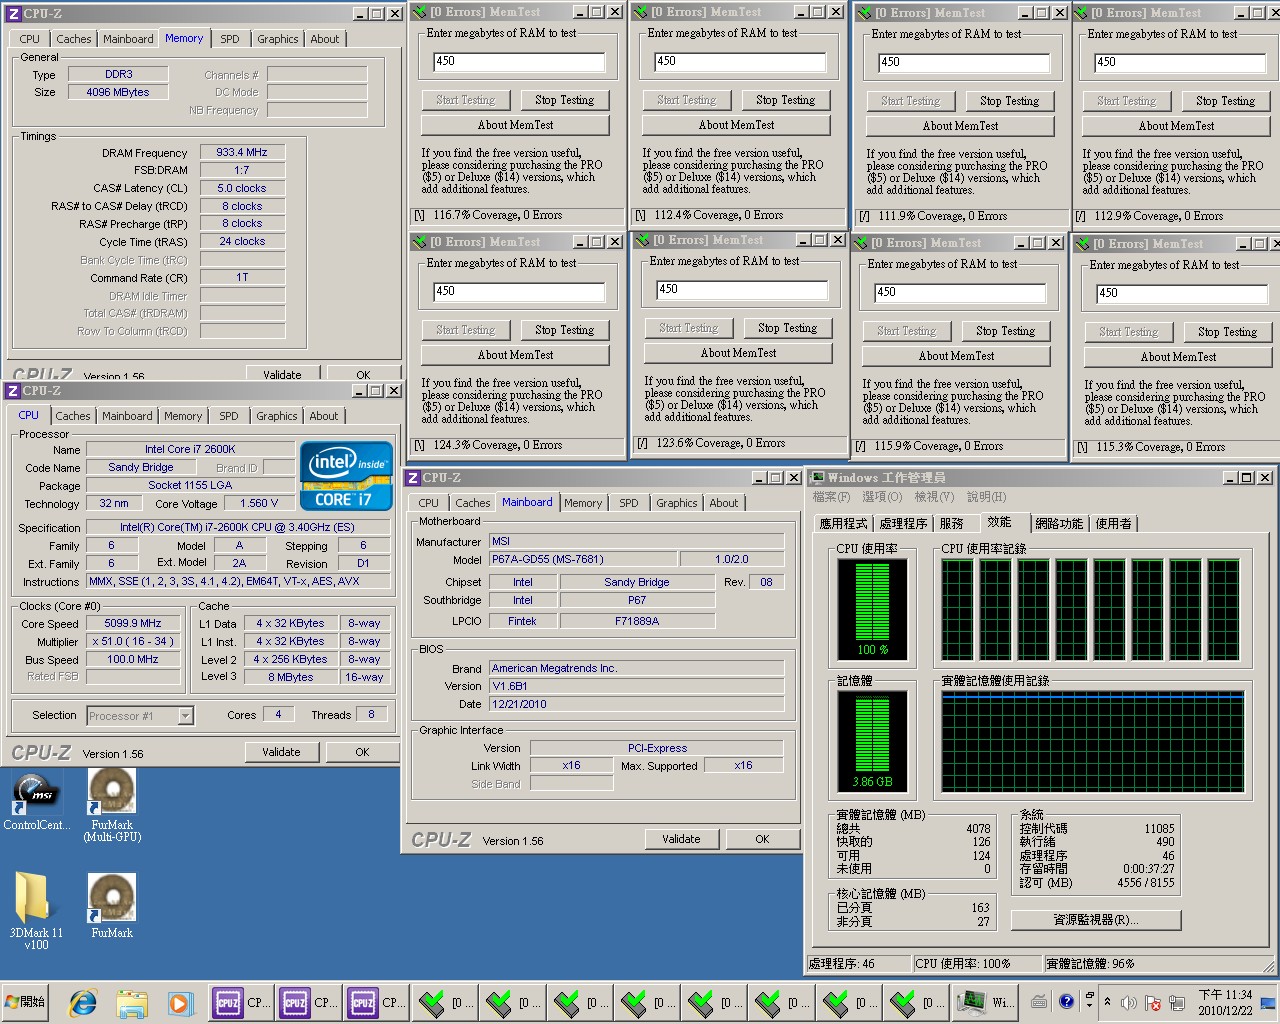Click About MemTest in 123.6% coverage window
This screenshot has height=1024, width=1280.
(x=738, y=353)
